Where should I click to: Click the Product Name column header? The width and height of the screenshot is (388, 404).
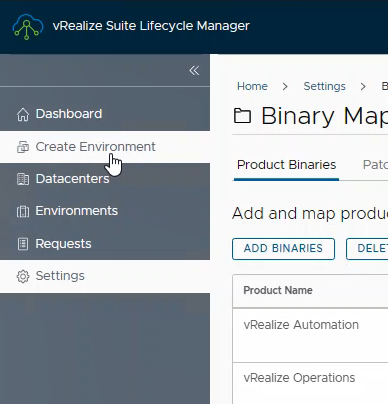tap(278, 290)
